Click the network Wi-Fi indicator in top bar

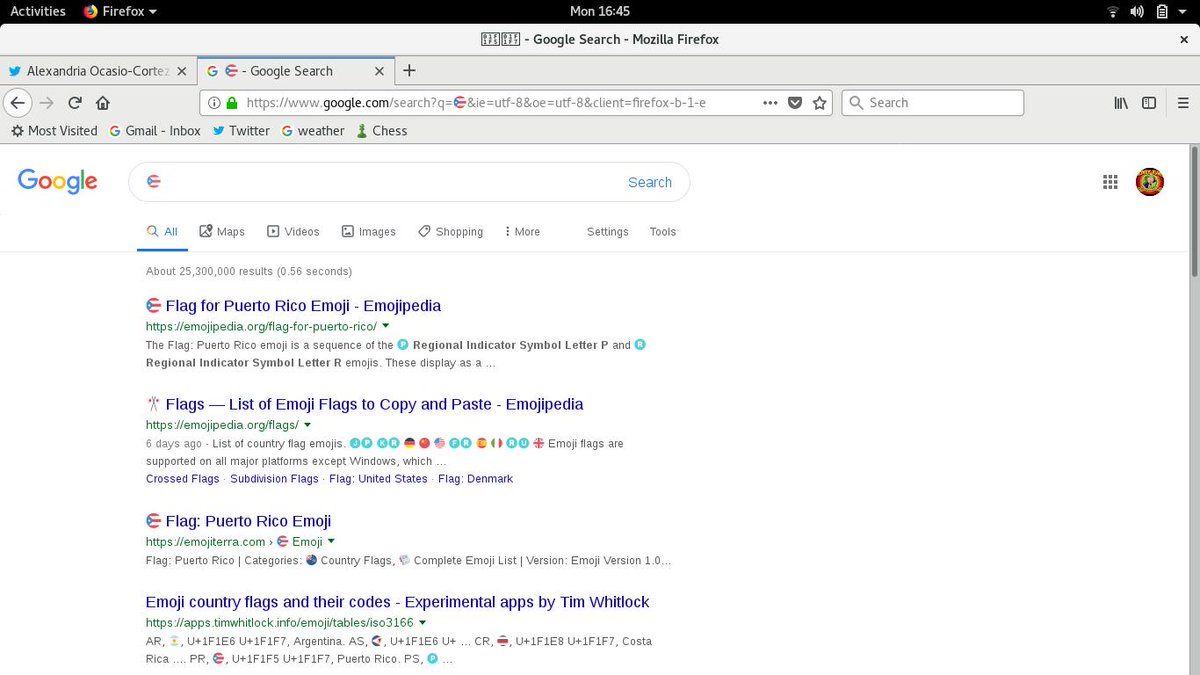pos(1113,12)
